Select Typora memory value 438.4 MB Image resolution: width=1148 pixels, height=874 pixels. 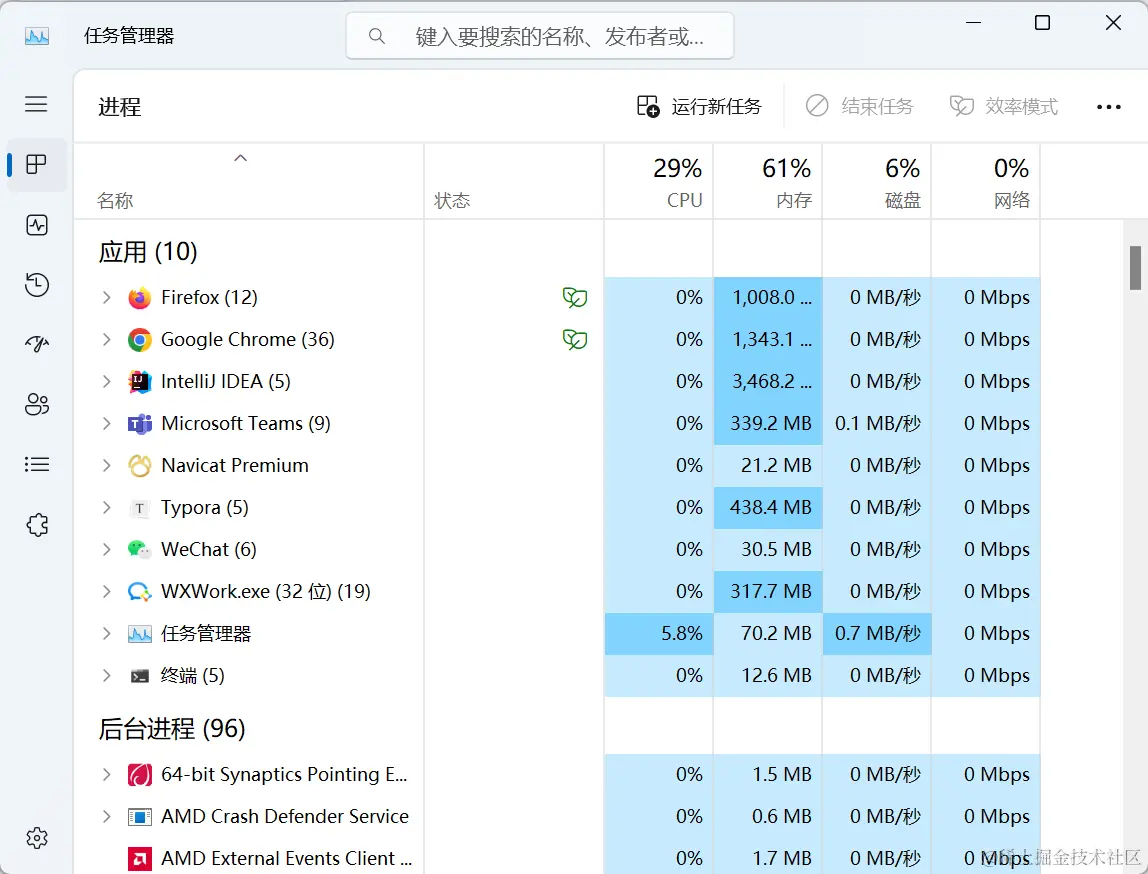(768, 507)
